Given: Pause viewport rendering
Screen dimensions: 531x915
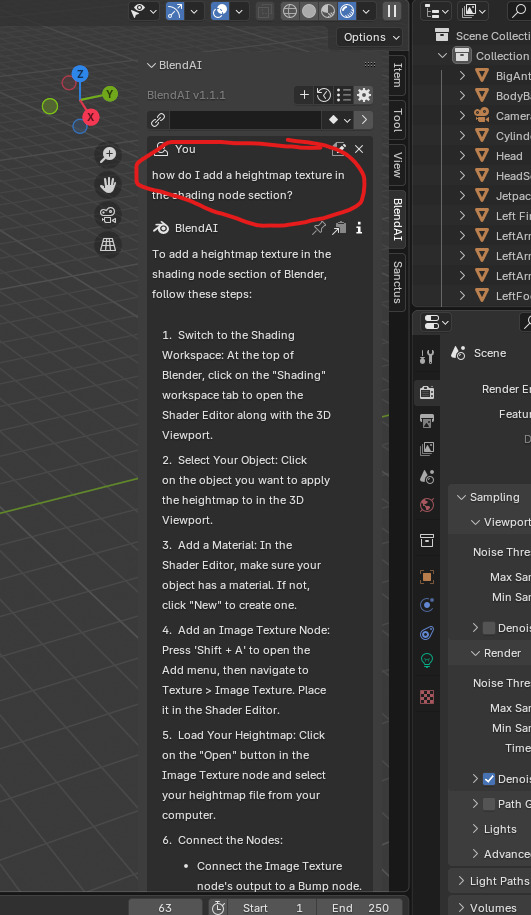Looking at the screenshot, I should [x=392, y=11].
